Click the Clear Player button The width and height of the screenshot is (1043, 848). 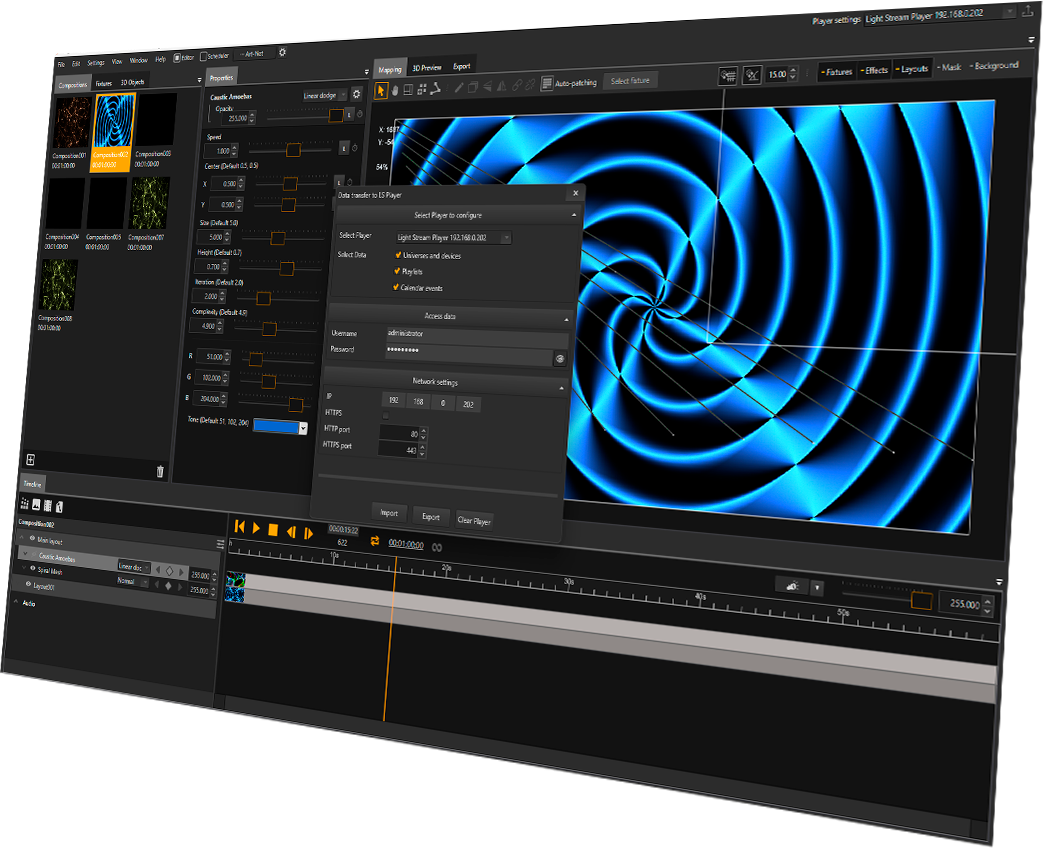click(474, 521)
